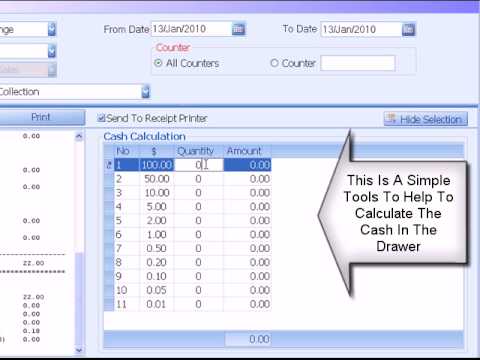
Task: Click the row 1 selector marker in the grid
Action: (109, 165)
